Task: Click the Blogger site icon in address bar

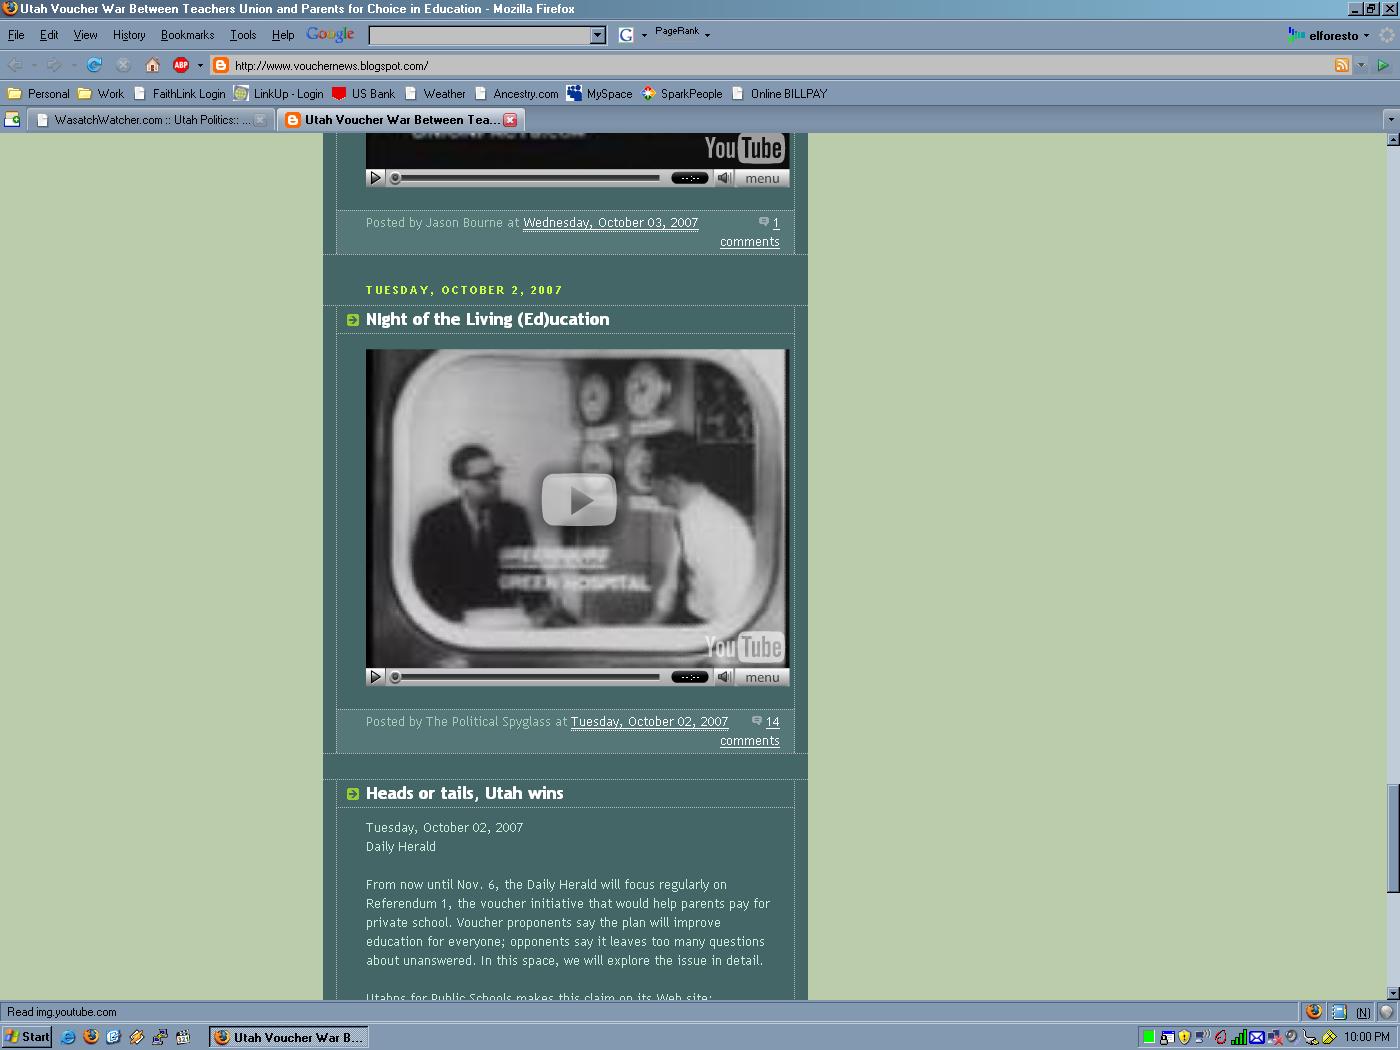Action: tap(221, 65)
